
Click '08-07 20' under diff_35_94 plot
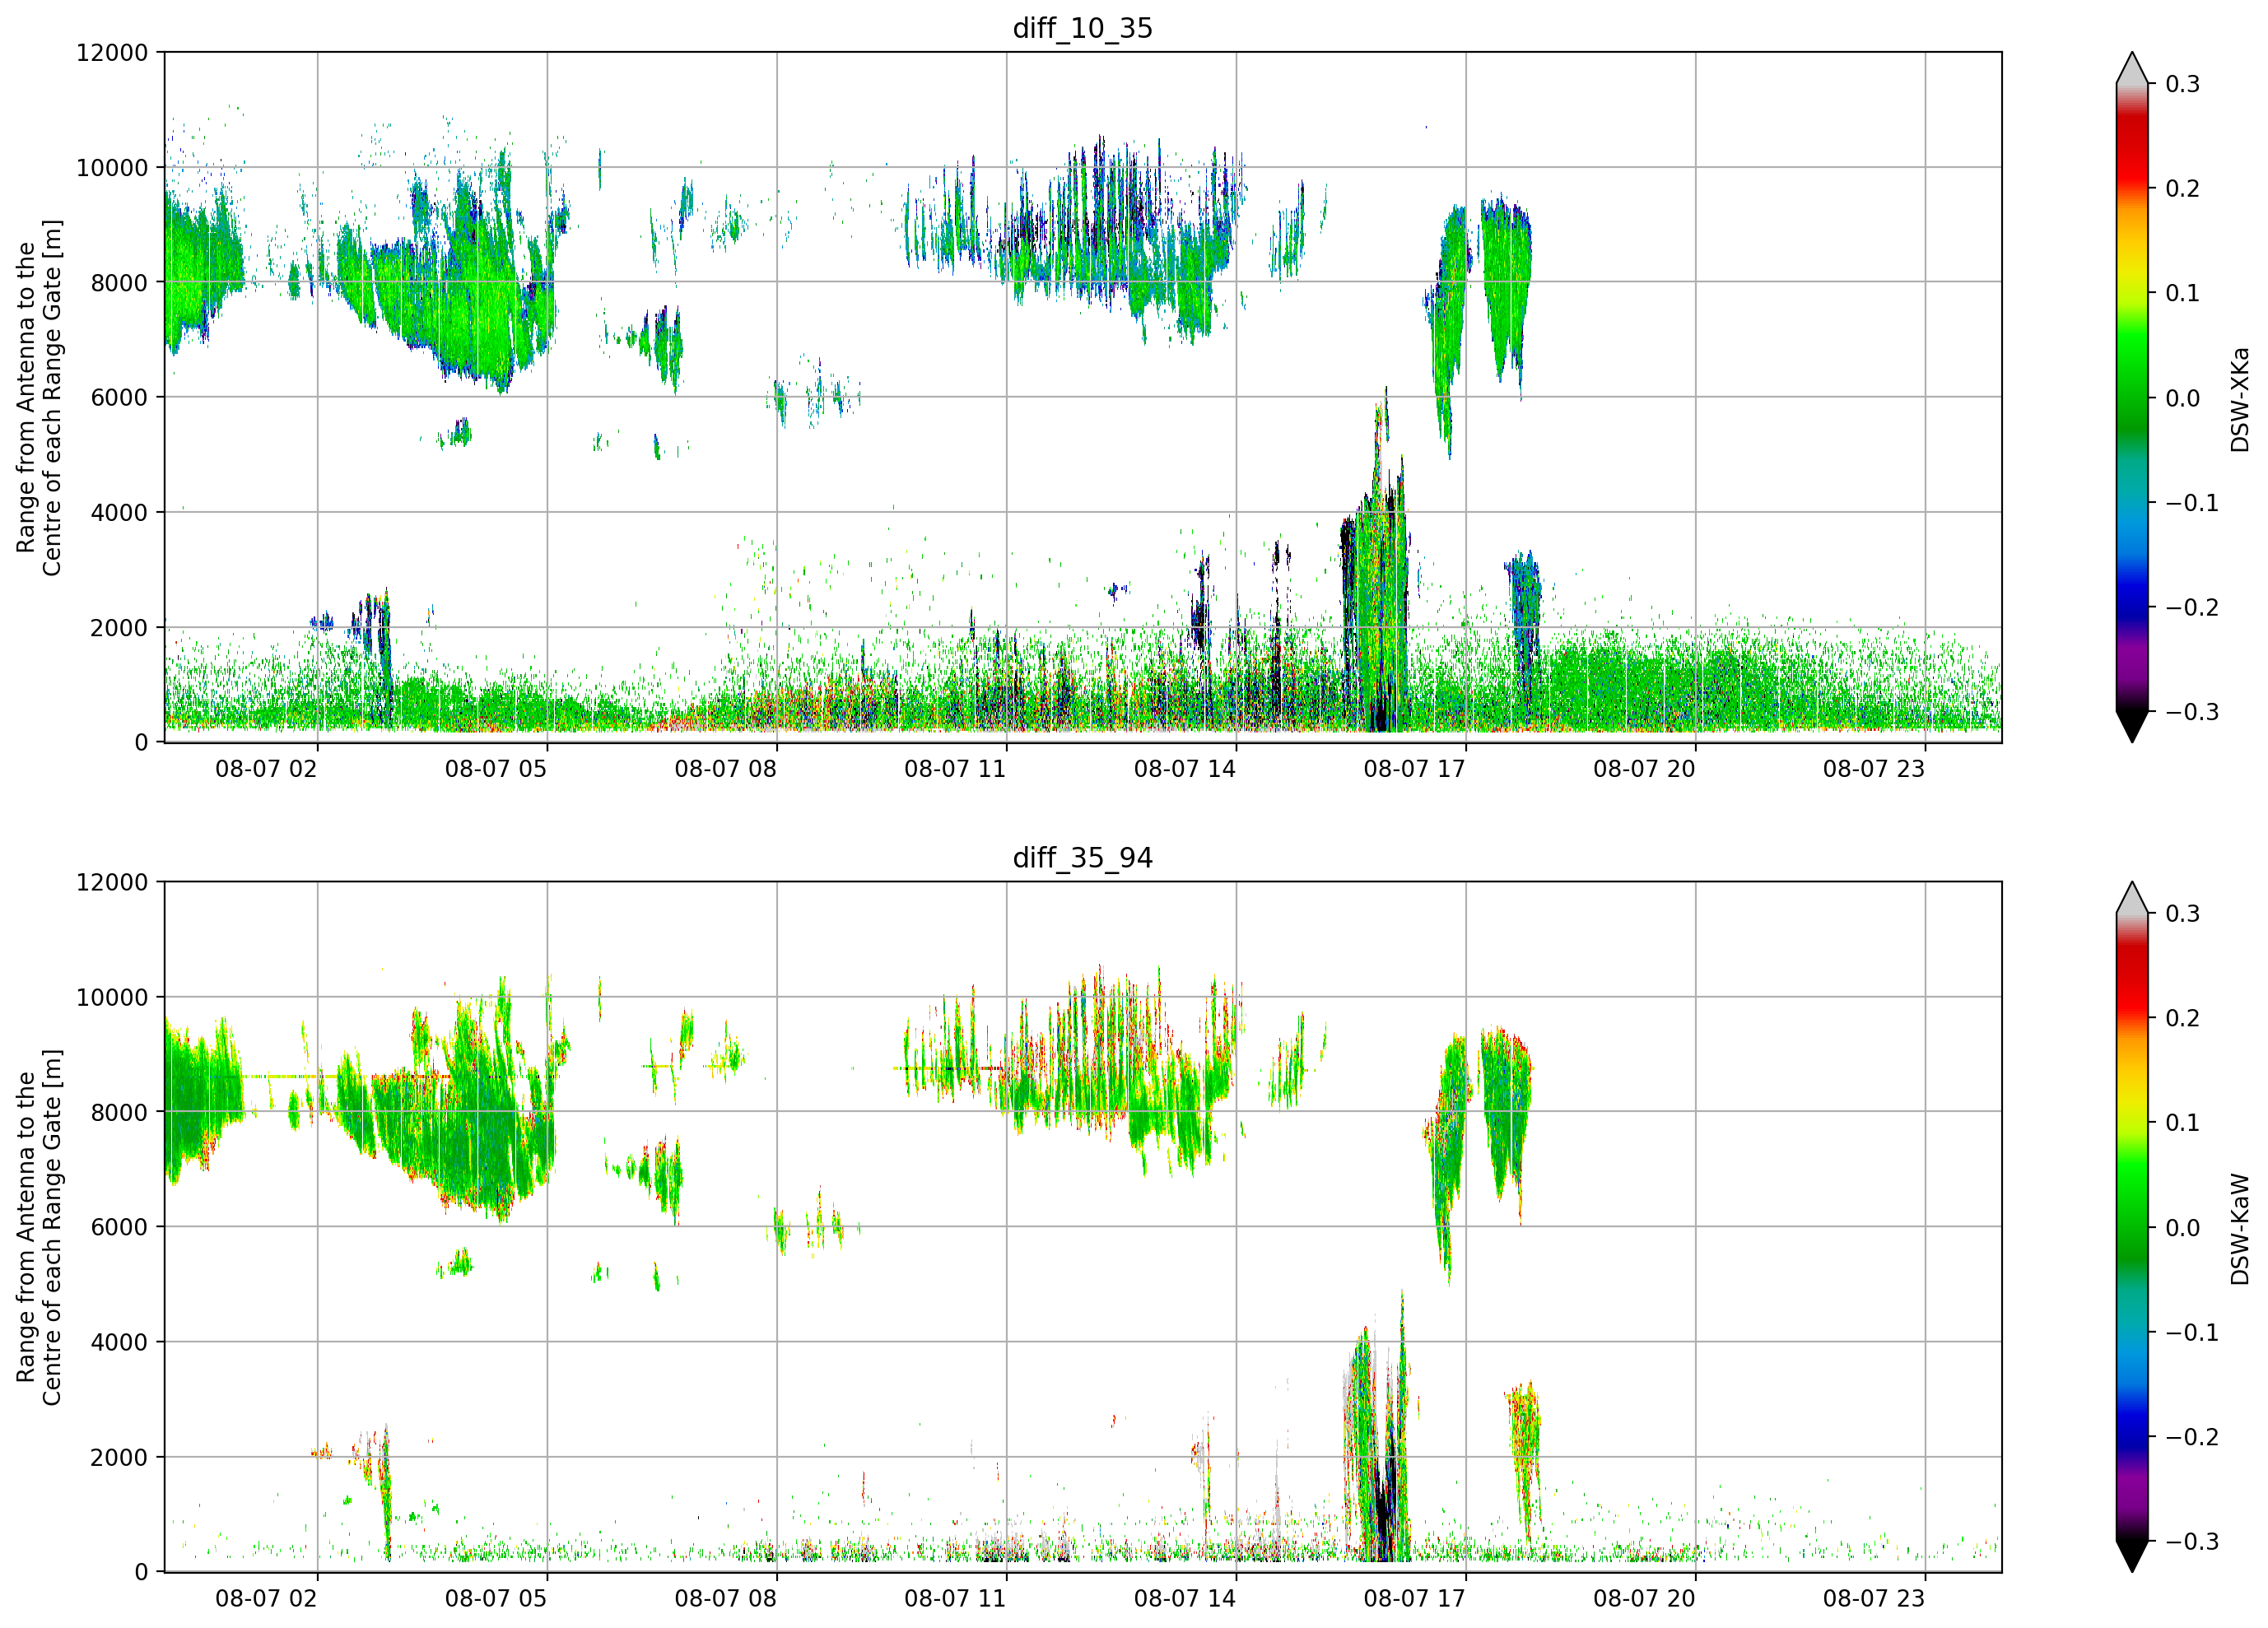click(x=1644, y=1599)
